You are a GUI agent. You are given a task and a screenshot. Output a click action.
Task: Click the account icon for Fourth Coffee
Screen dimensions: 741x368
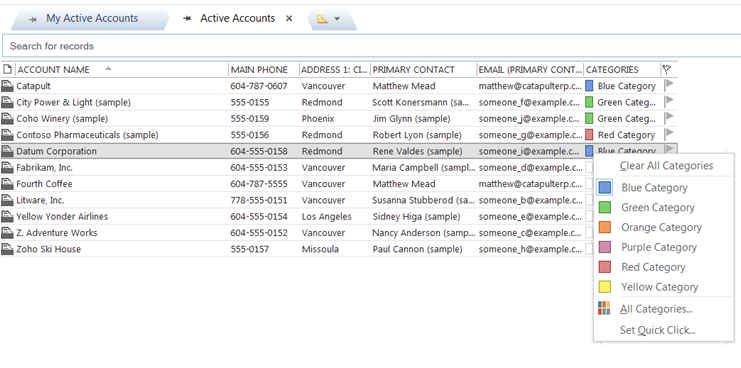pyautogui.click(x=7, y=184)
